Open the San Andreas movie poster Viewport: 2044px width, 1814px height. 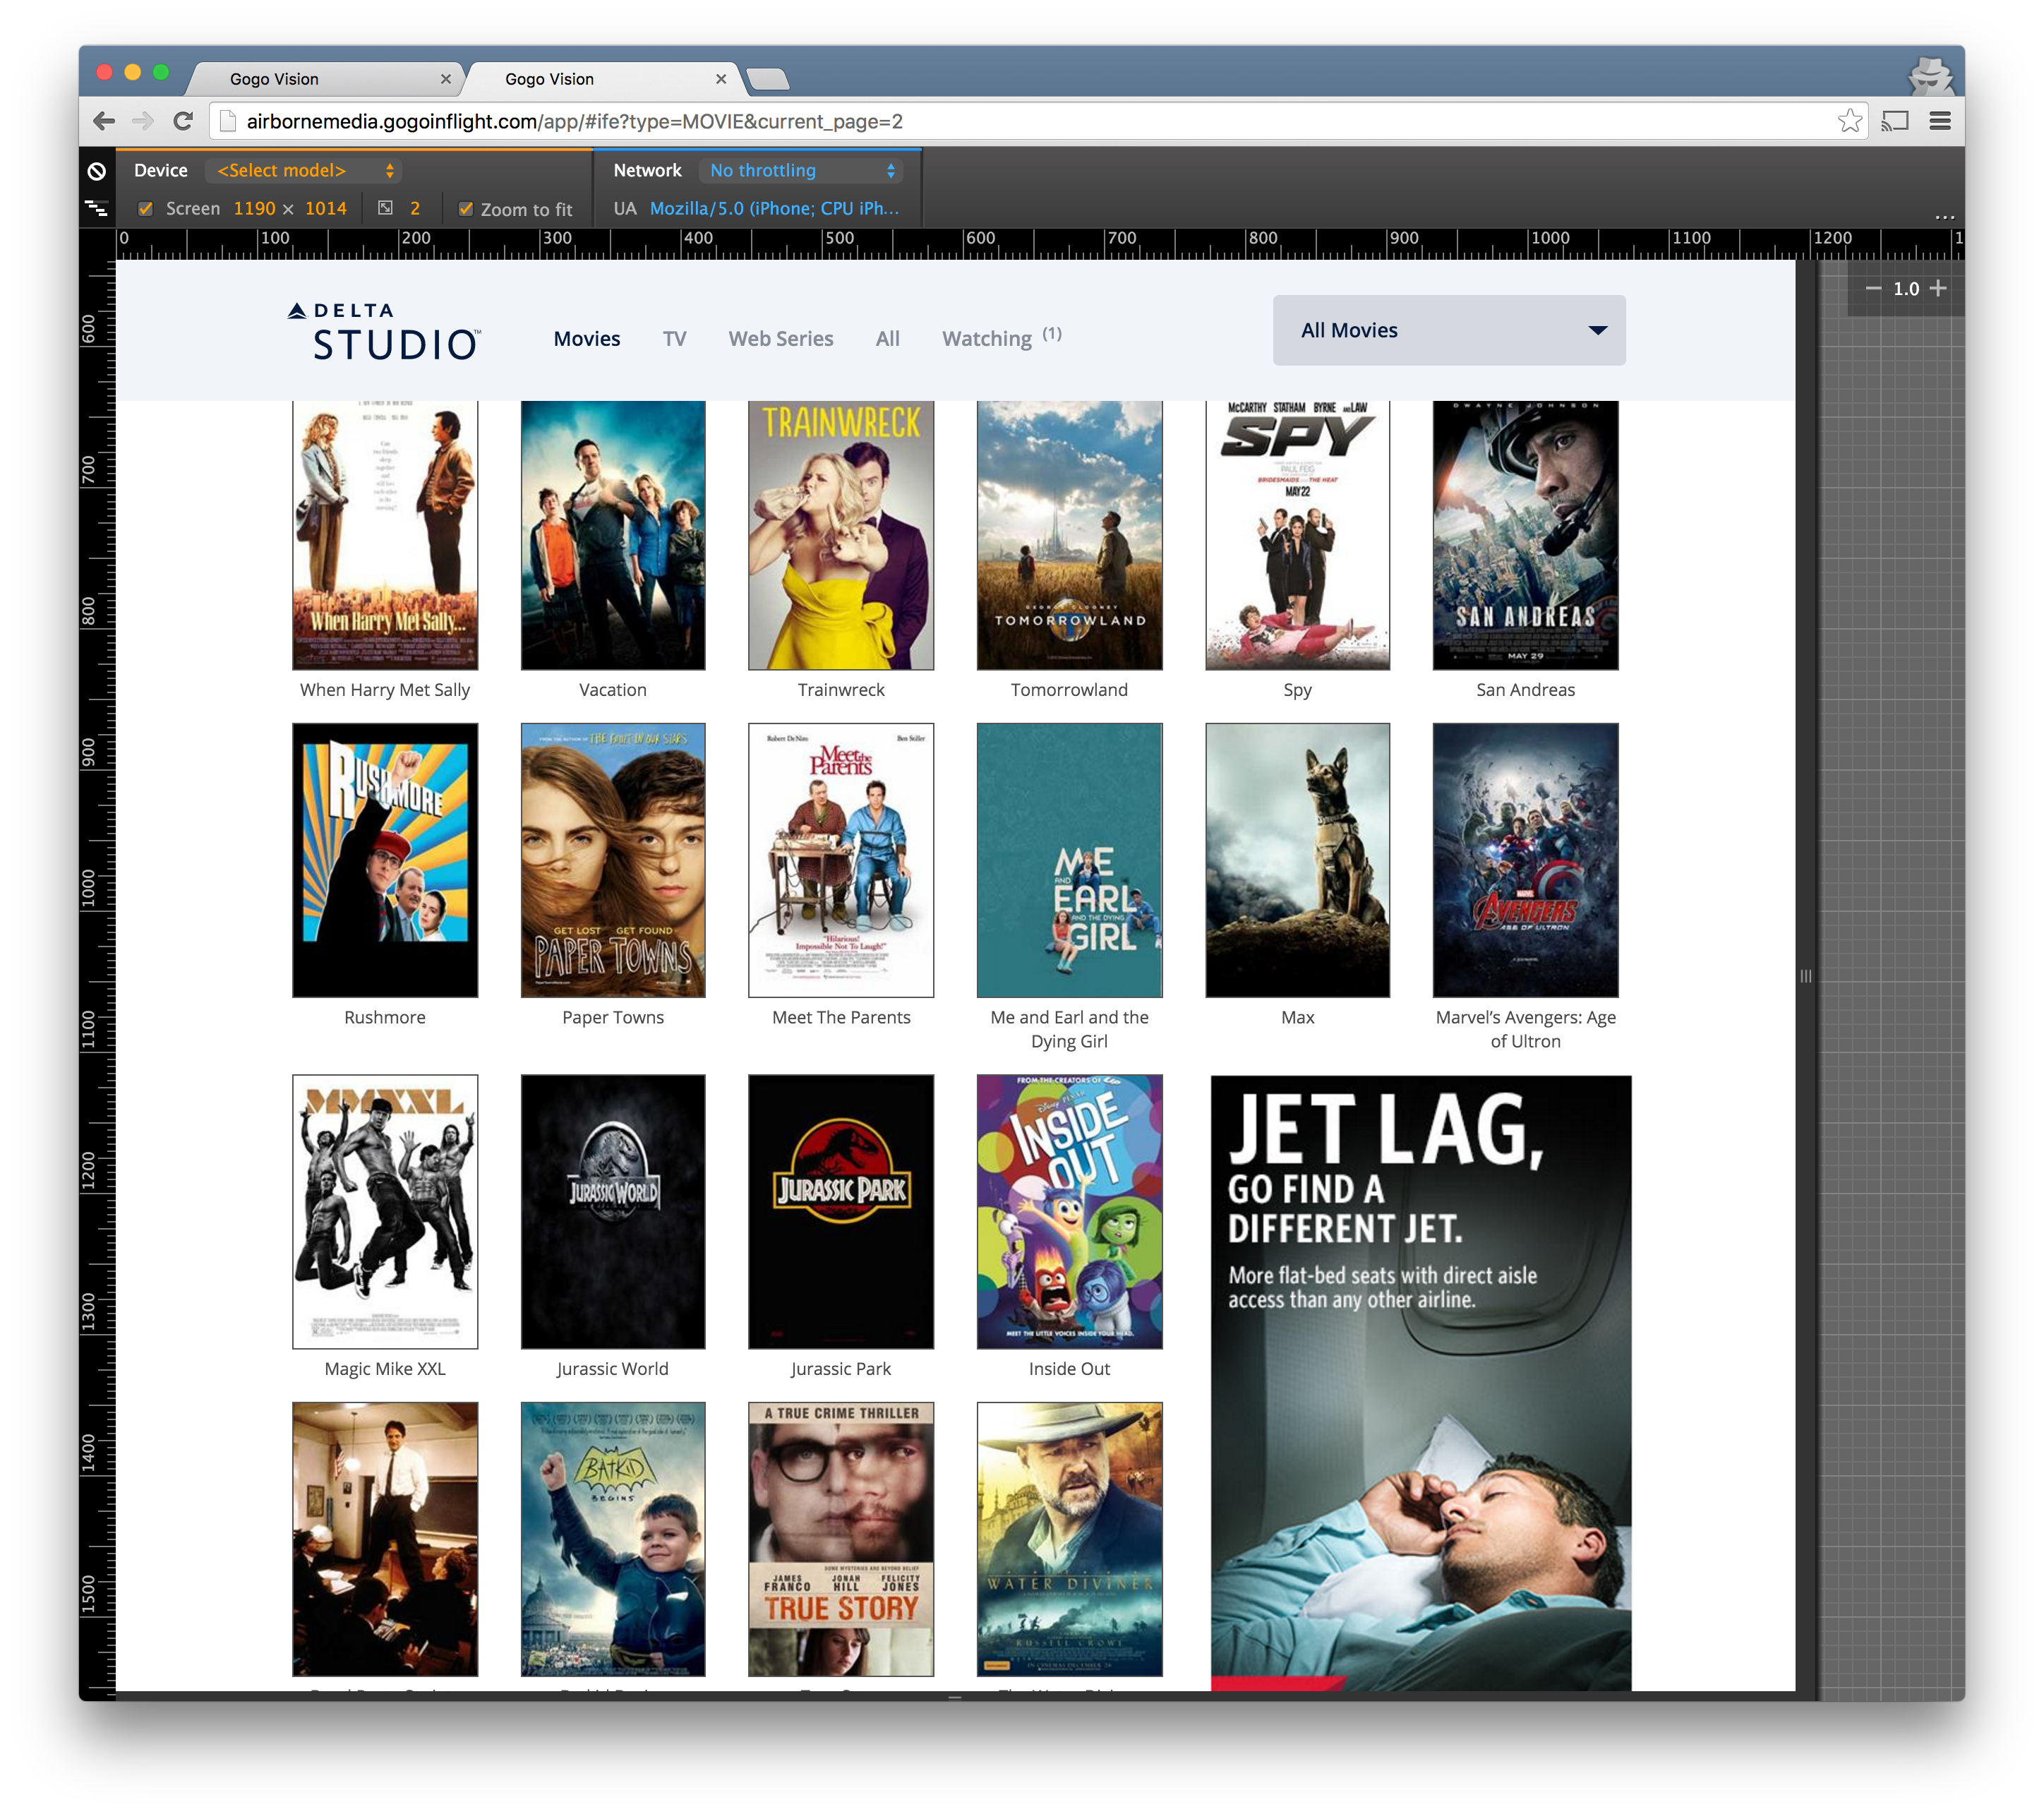click(x=1525, y=535)
